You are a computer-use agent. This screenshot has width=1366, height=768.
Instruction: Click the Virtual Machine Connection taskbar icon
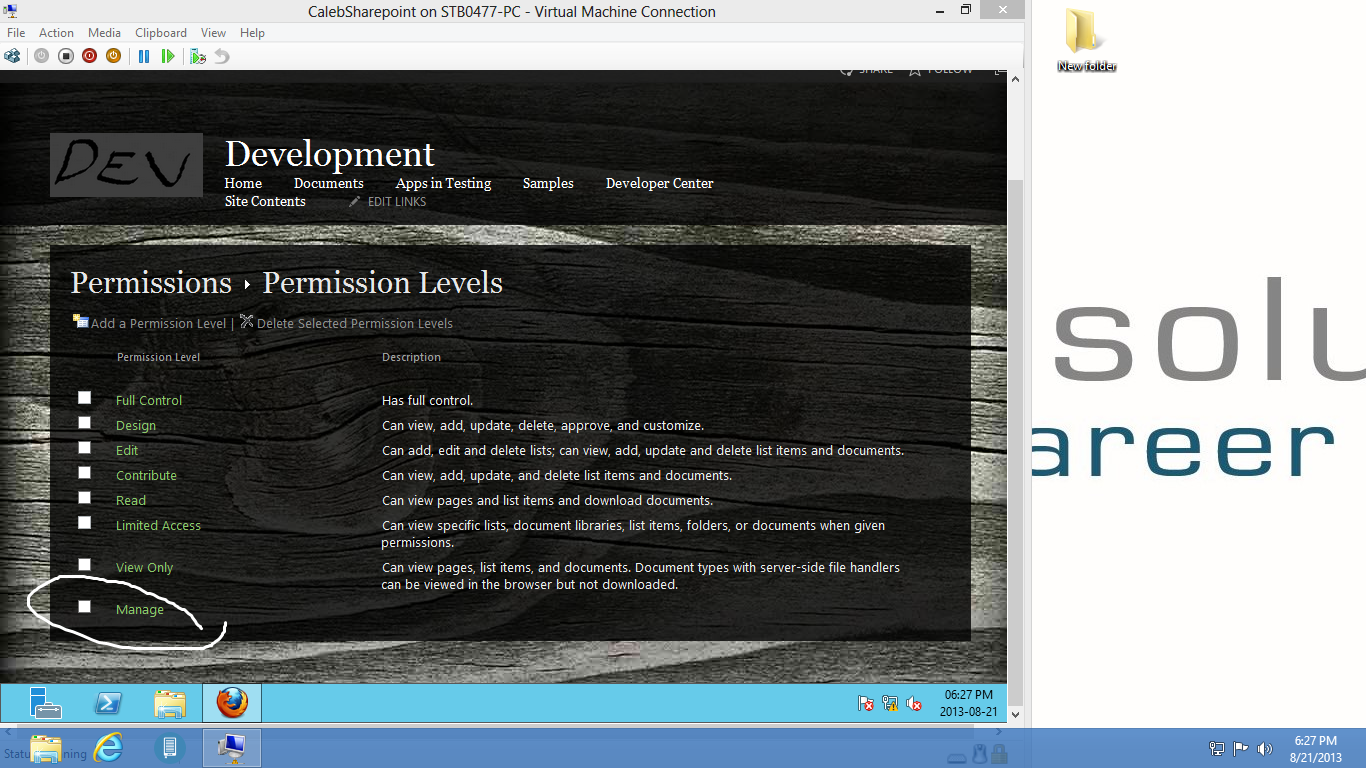pos(232,748)
